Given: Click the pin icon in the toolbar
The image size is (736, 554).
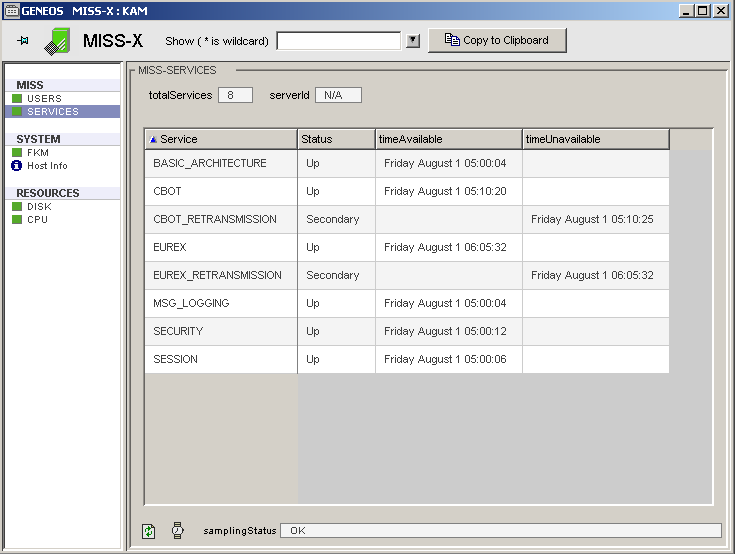Looking at the screenshot, I should (x=24, y=41).
